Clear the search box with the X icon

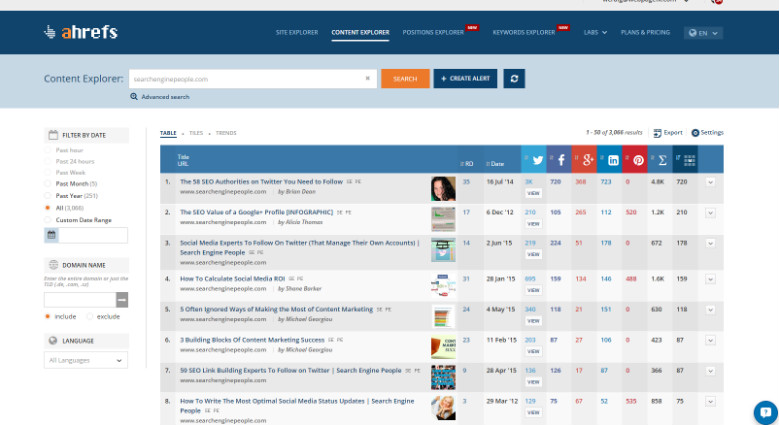point(367,78)
